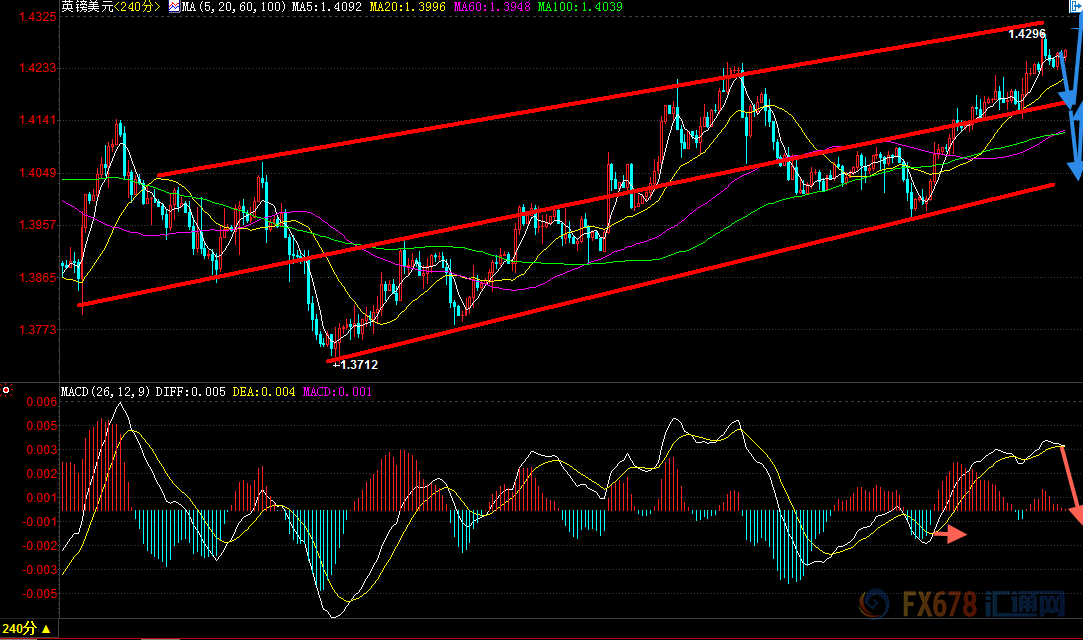Click the MA(5,20,60,100) indicator label

click(x=234, y=7)
